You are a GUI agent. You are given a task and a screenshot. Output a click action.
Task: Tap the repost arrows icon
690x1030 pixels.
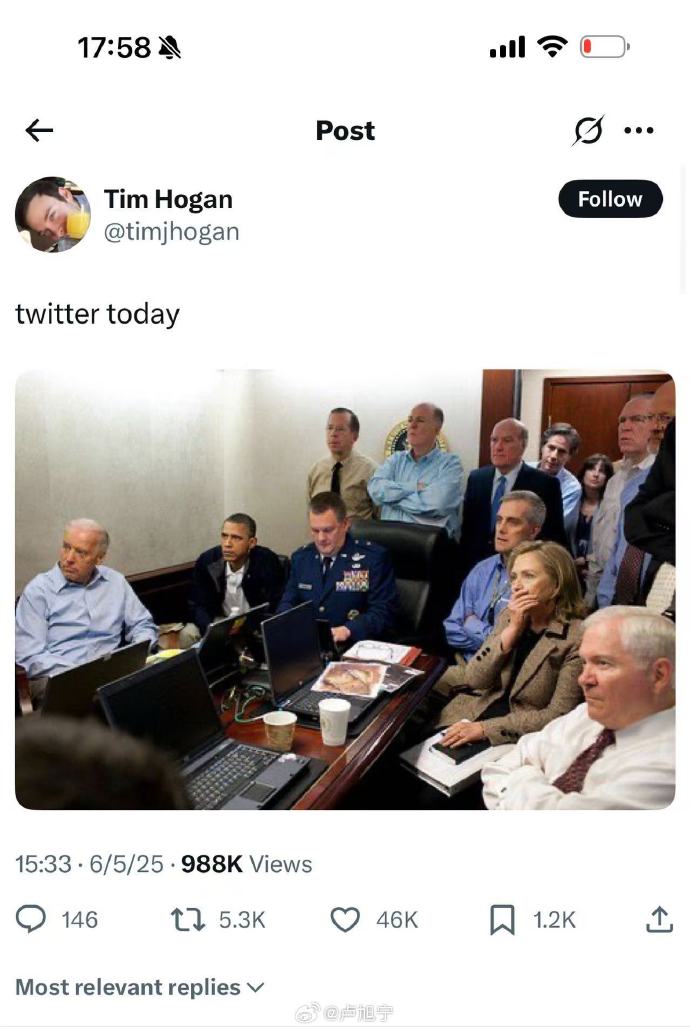coord(188,920)
